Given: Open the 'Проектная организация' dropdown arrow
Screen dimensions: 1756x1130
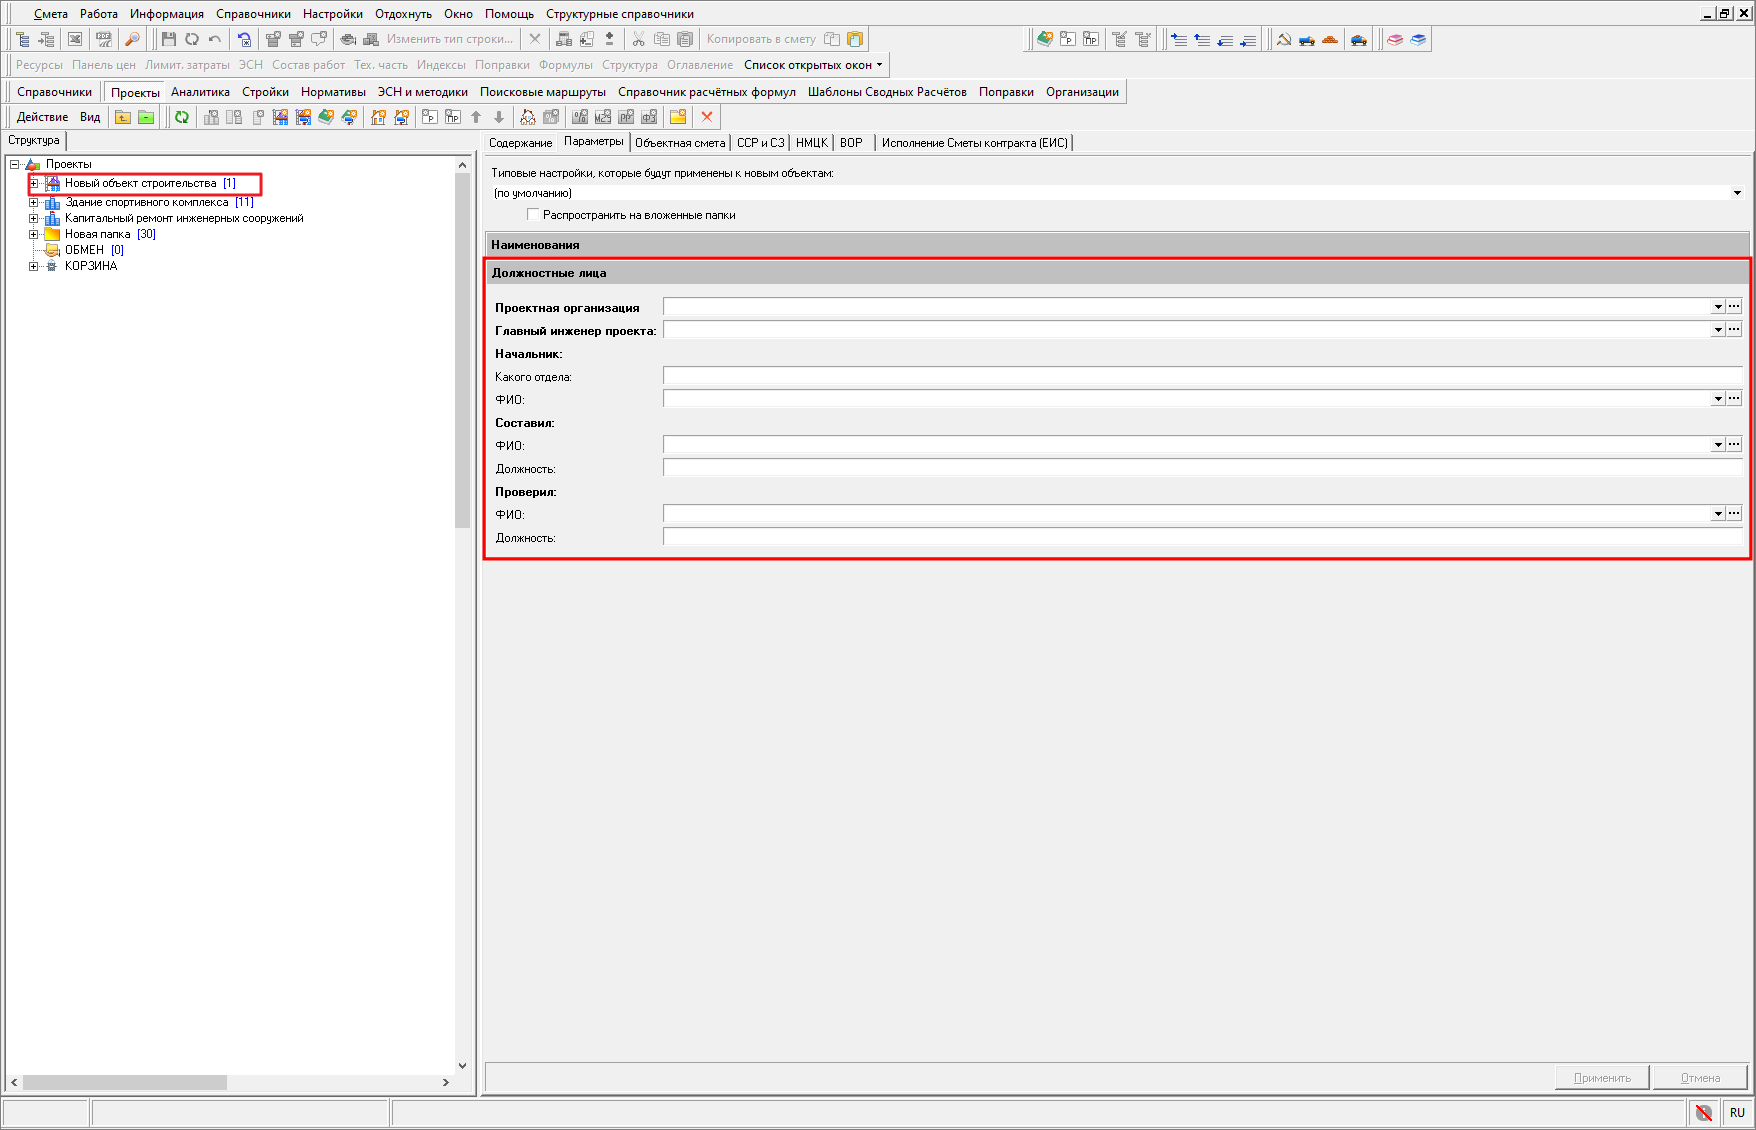Looking at the screenshot, I should pos(1718,307).
